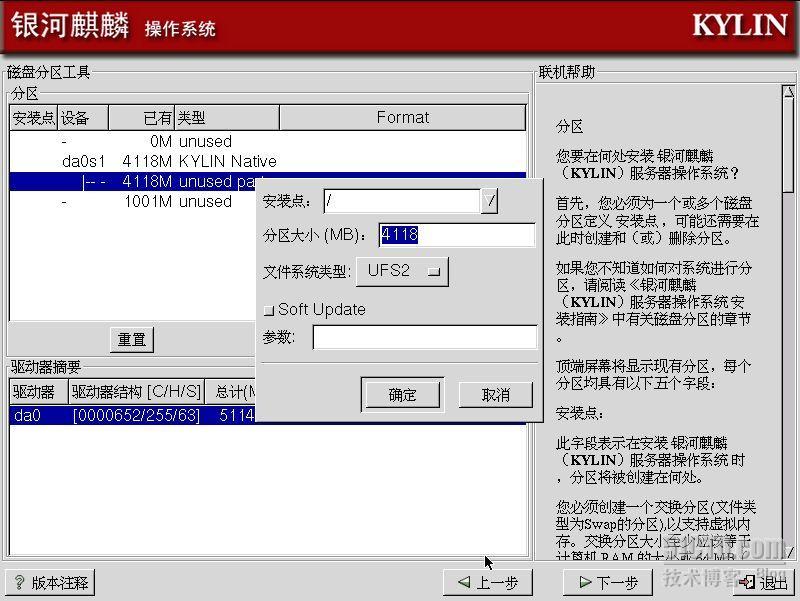This screenshot has width=800, height=601.
Task: Open the 安装点 mount point dropdown arrow
Action: click(x=489, y=201)
